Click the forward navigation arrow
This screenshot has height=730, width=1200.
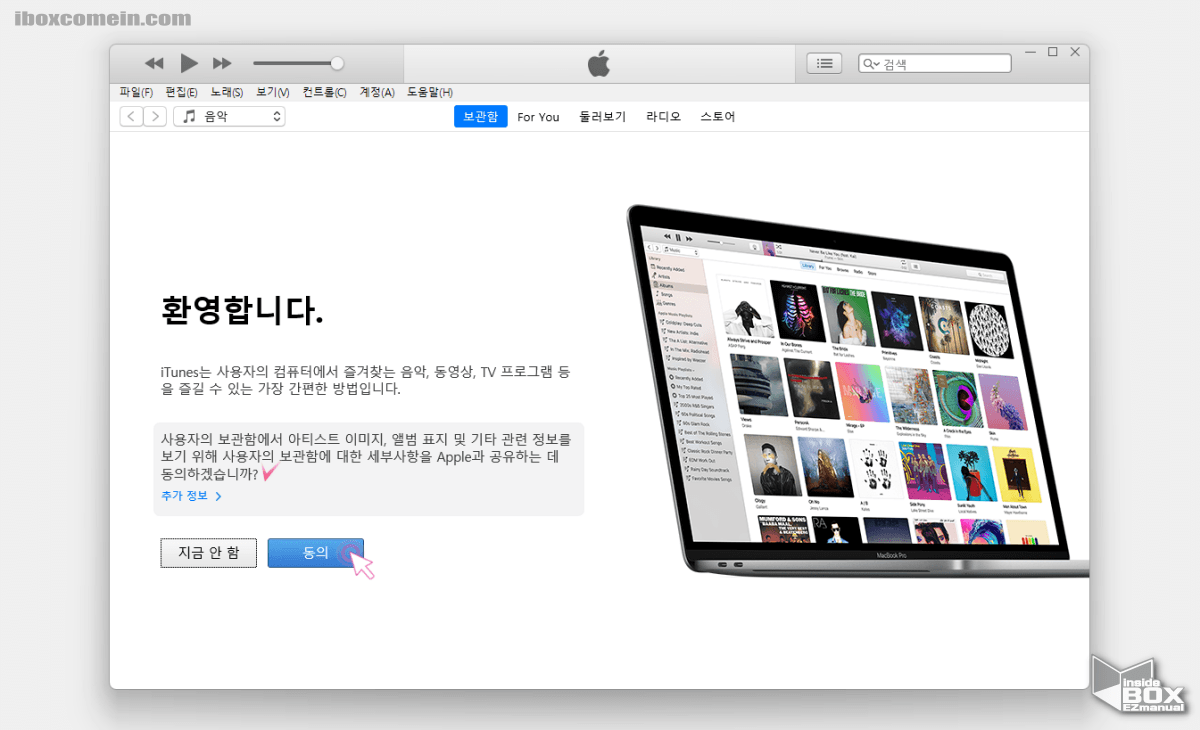pos(155,116)
